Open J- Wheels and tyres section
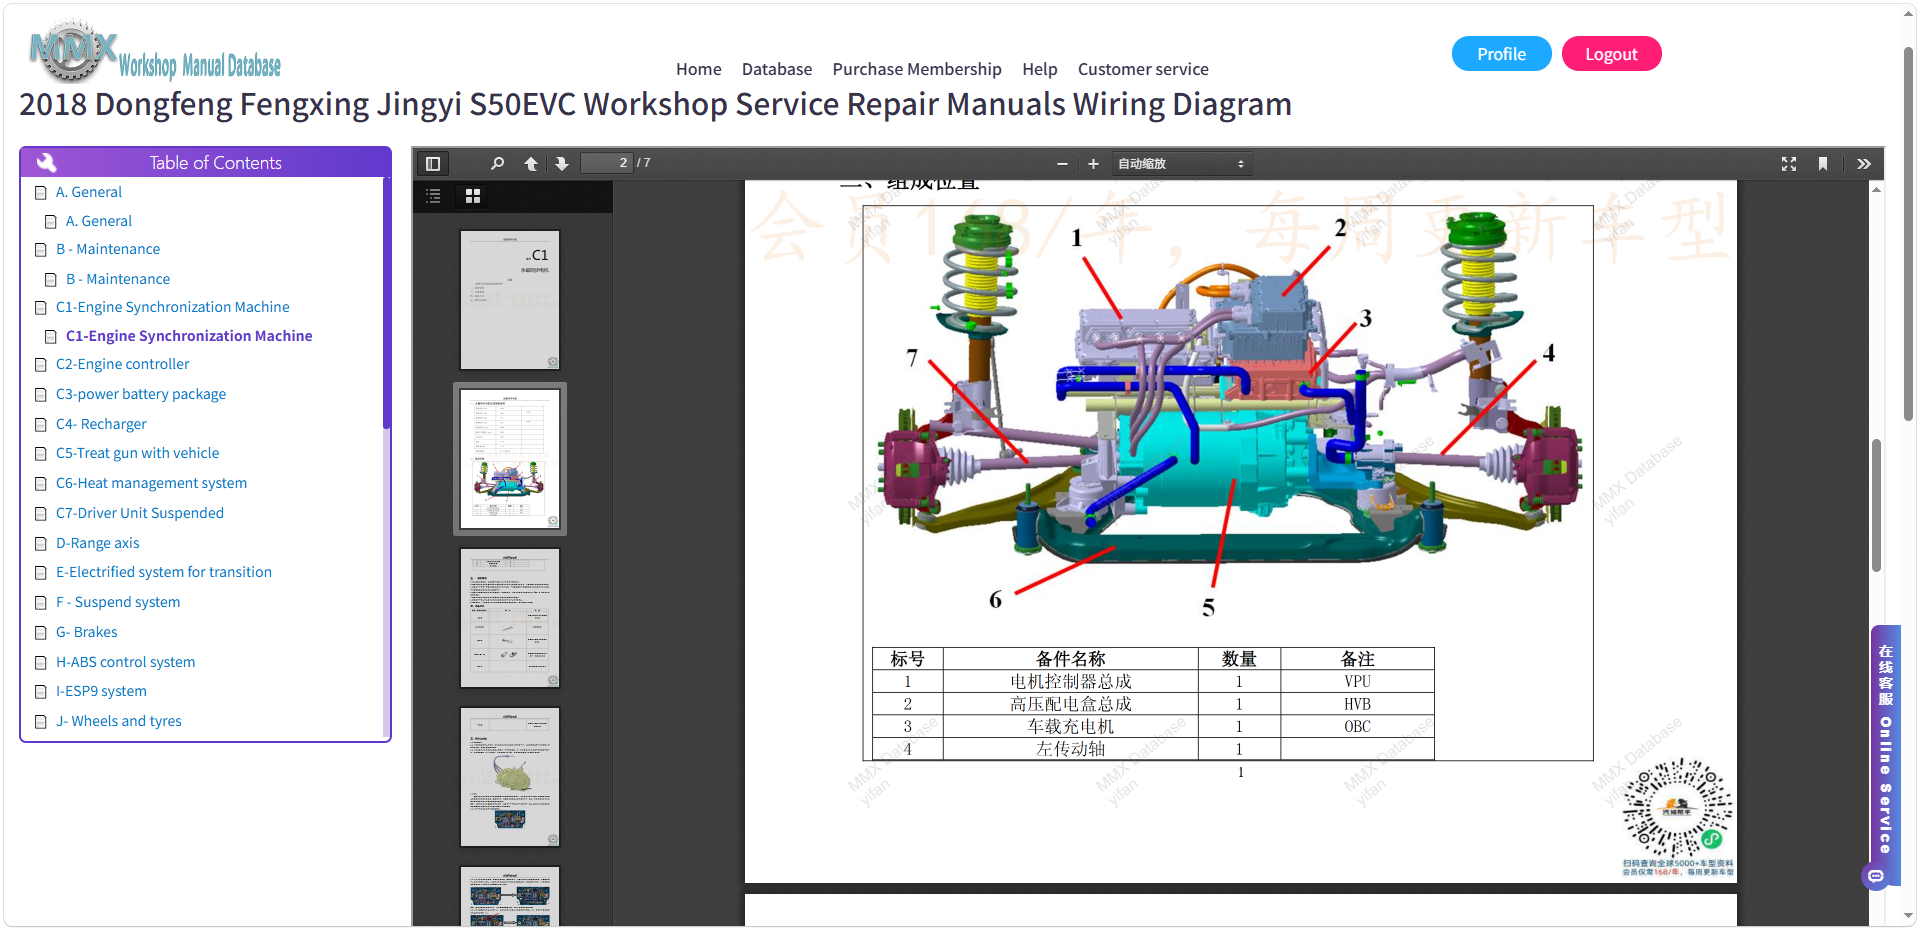The width and height of the screenshot is (1920, 930). pyautogui.click(x=119, y=721)
